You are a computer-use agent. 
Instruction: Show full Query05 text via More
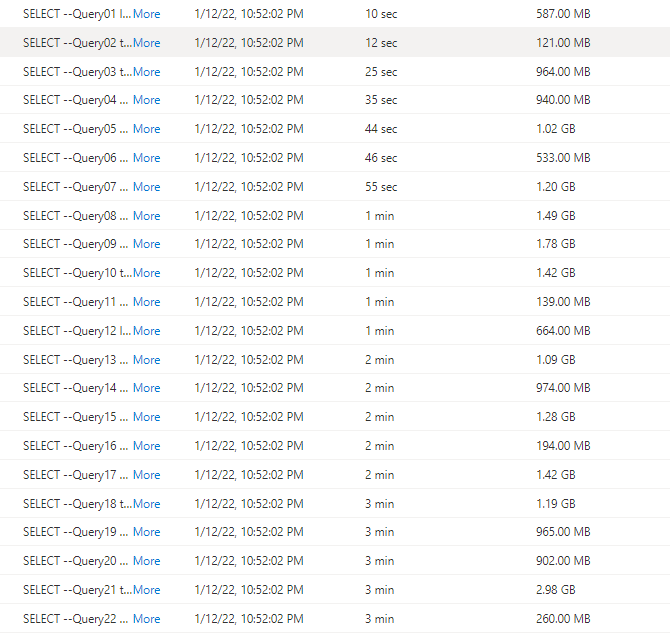pos(146,129)
